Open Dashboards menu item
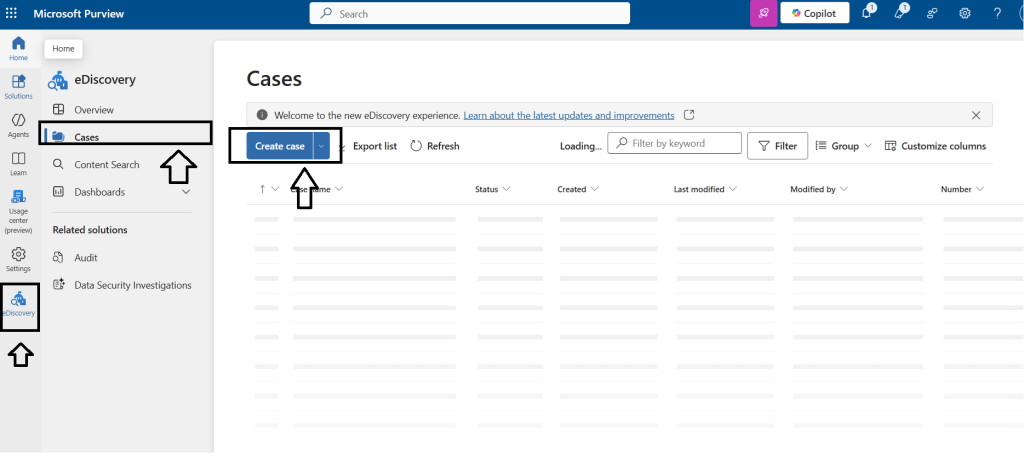The width and height of the screenshot is (1024, 471). point(99,192)
